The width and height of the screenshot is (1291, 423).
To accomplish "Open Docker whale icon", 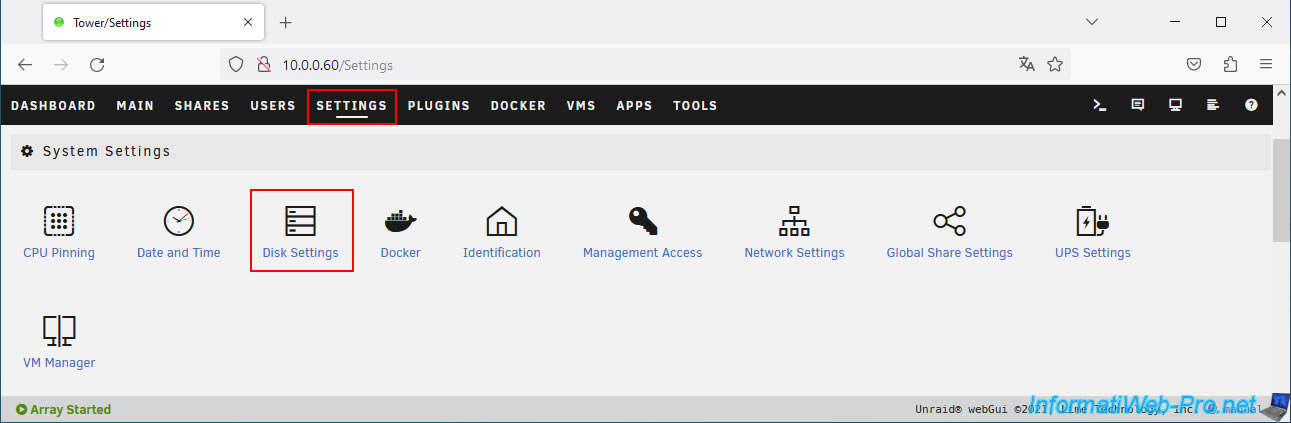I will click(400, 221).
